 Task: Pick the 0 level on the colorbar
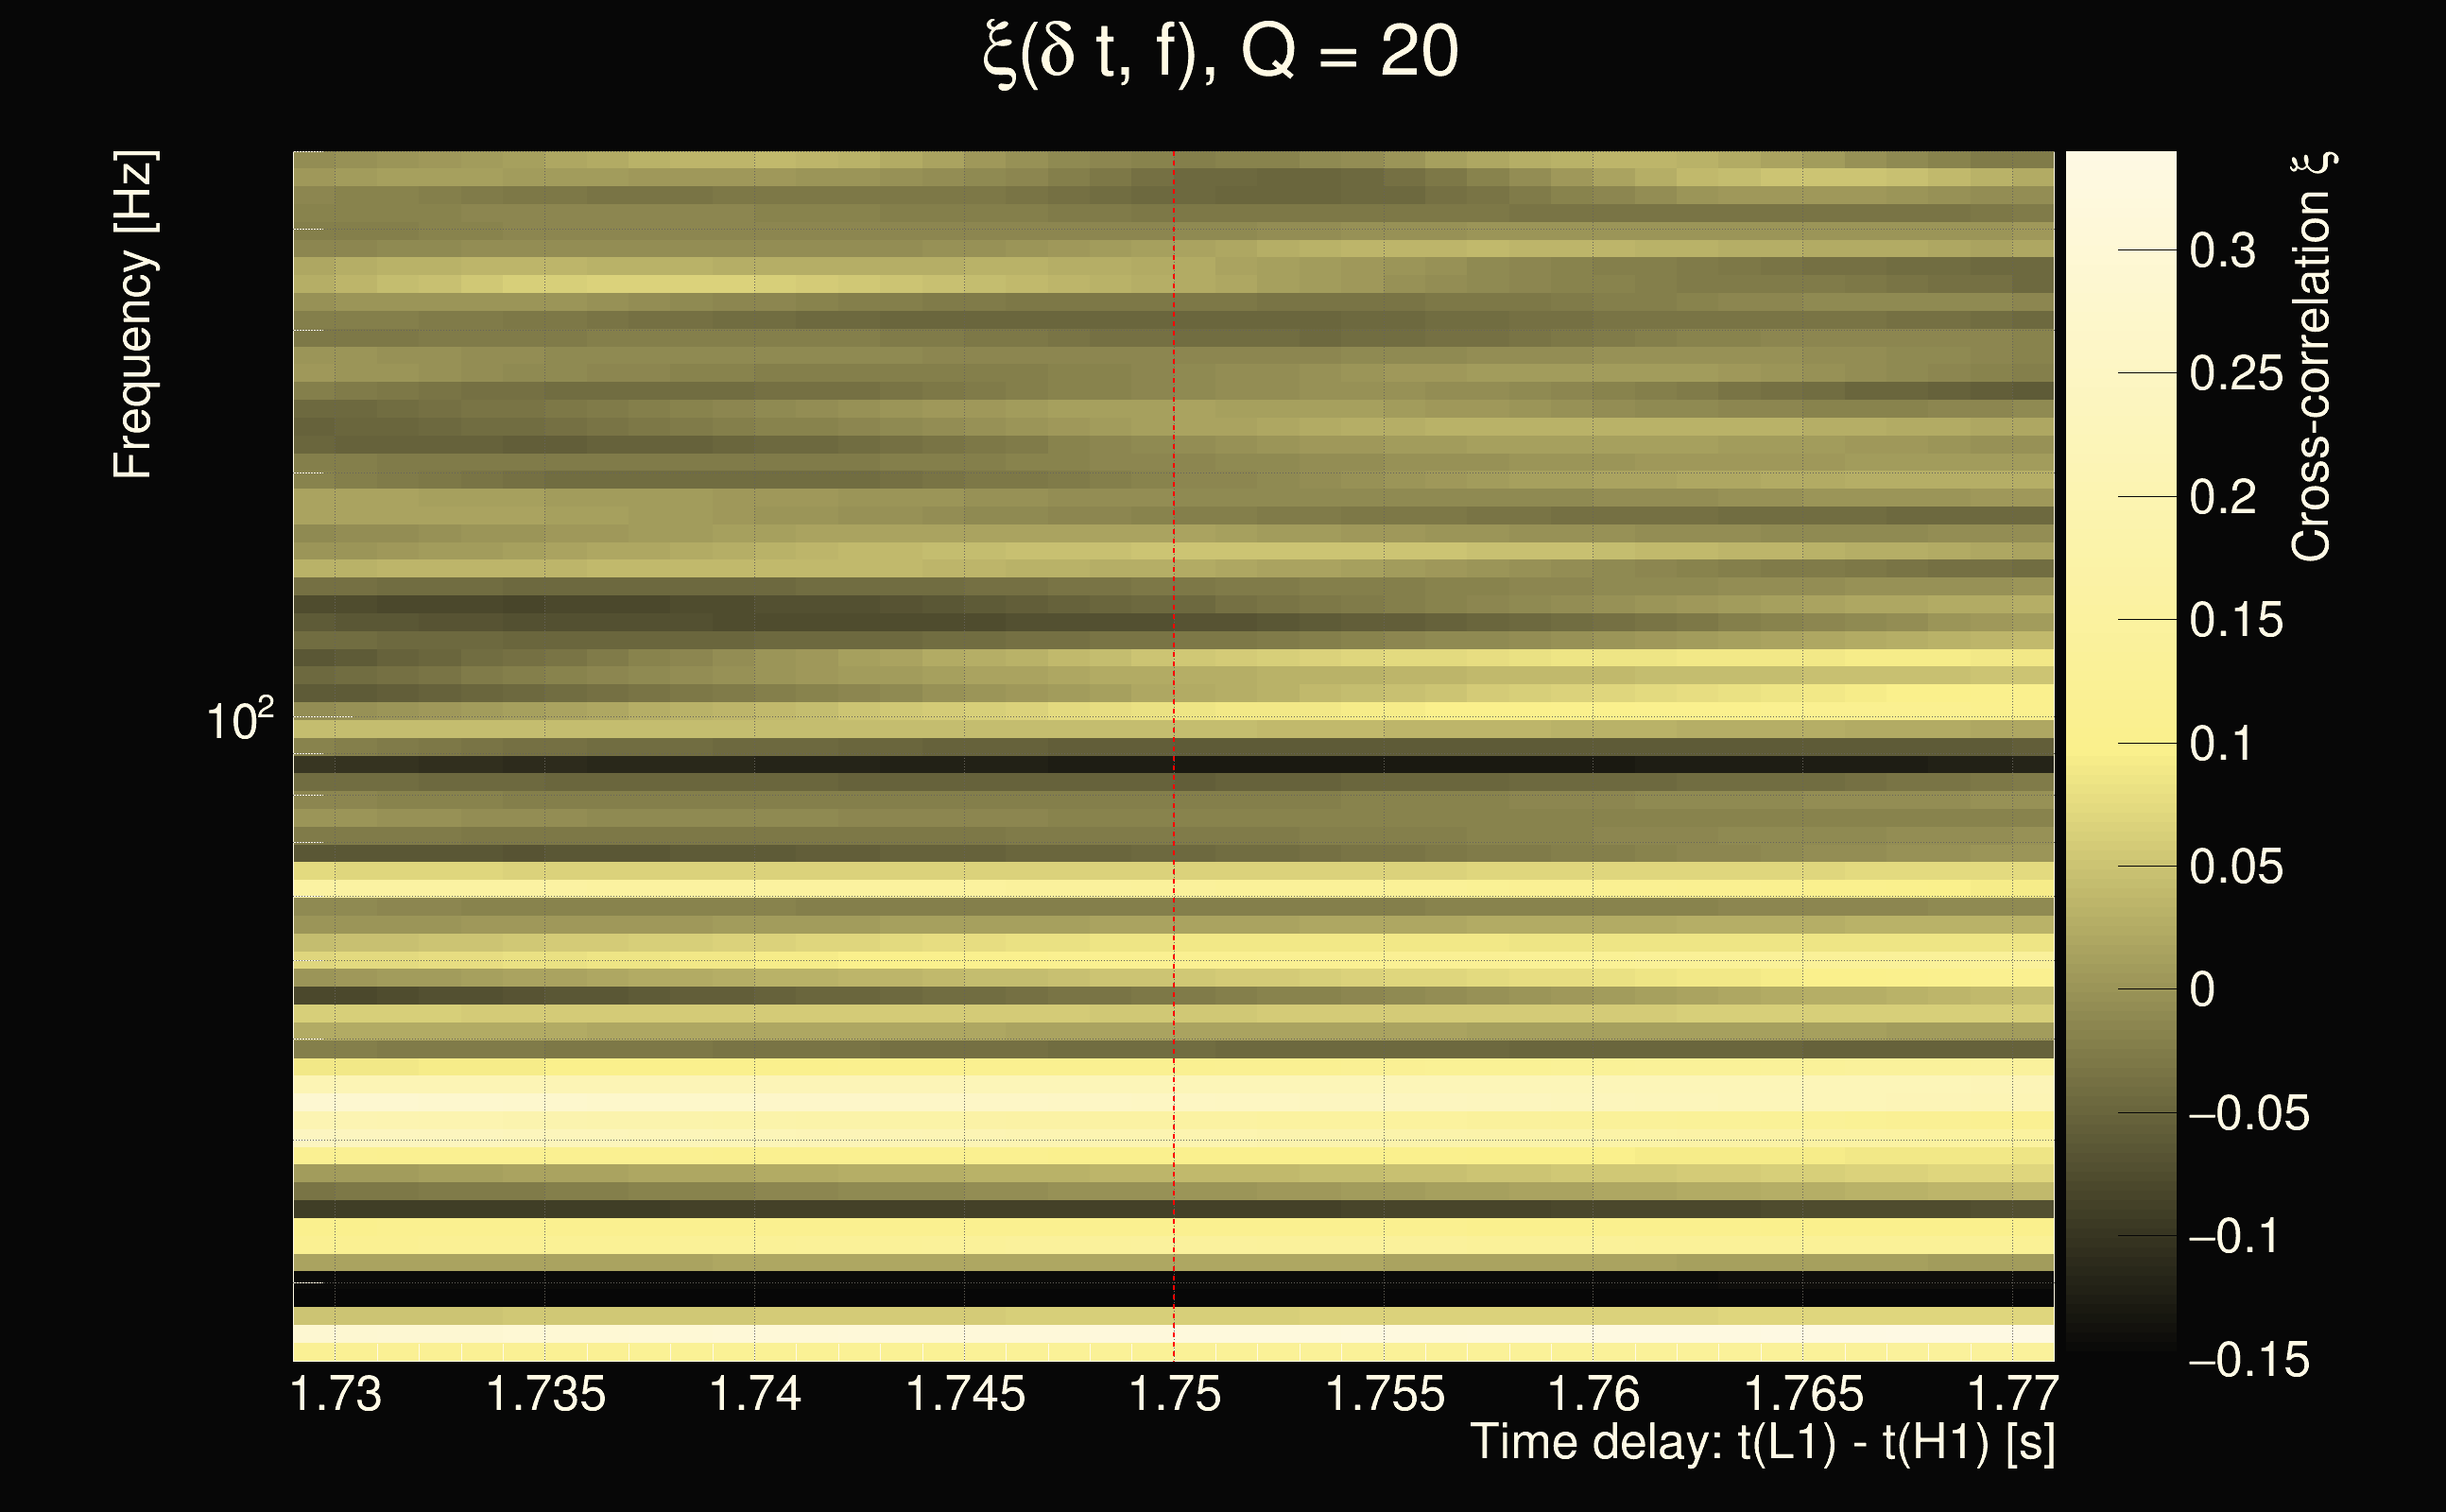click(x=2202, y=989)
